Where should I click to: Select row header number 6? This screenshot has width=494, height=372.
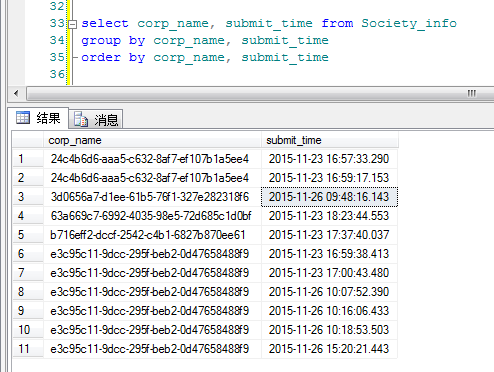pos(28,254)
